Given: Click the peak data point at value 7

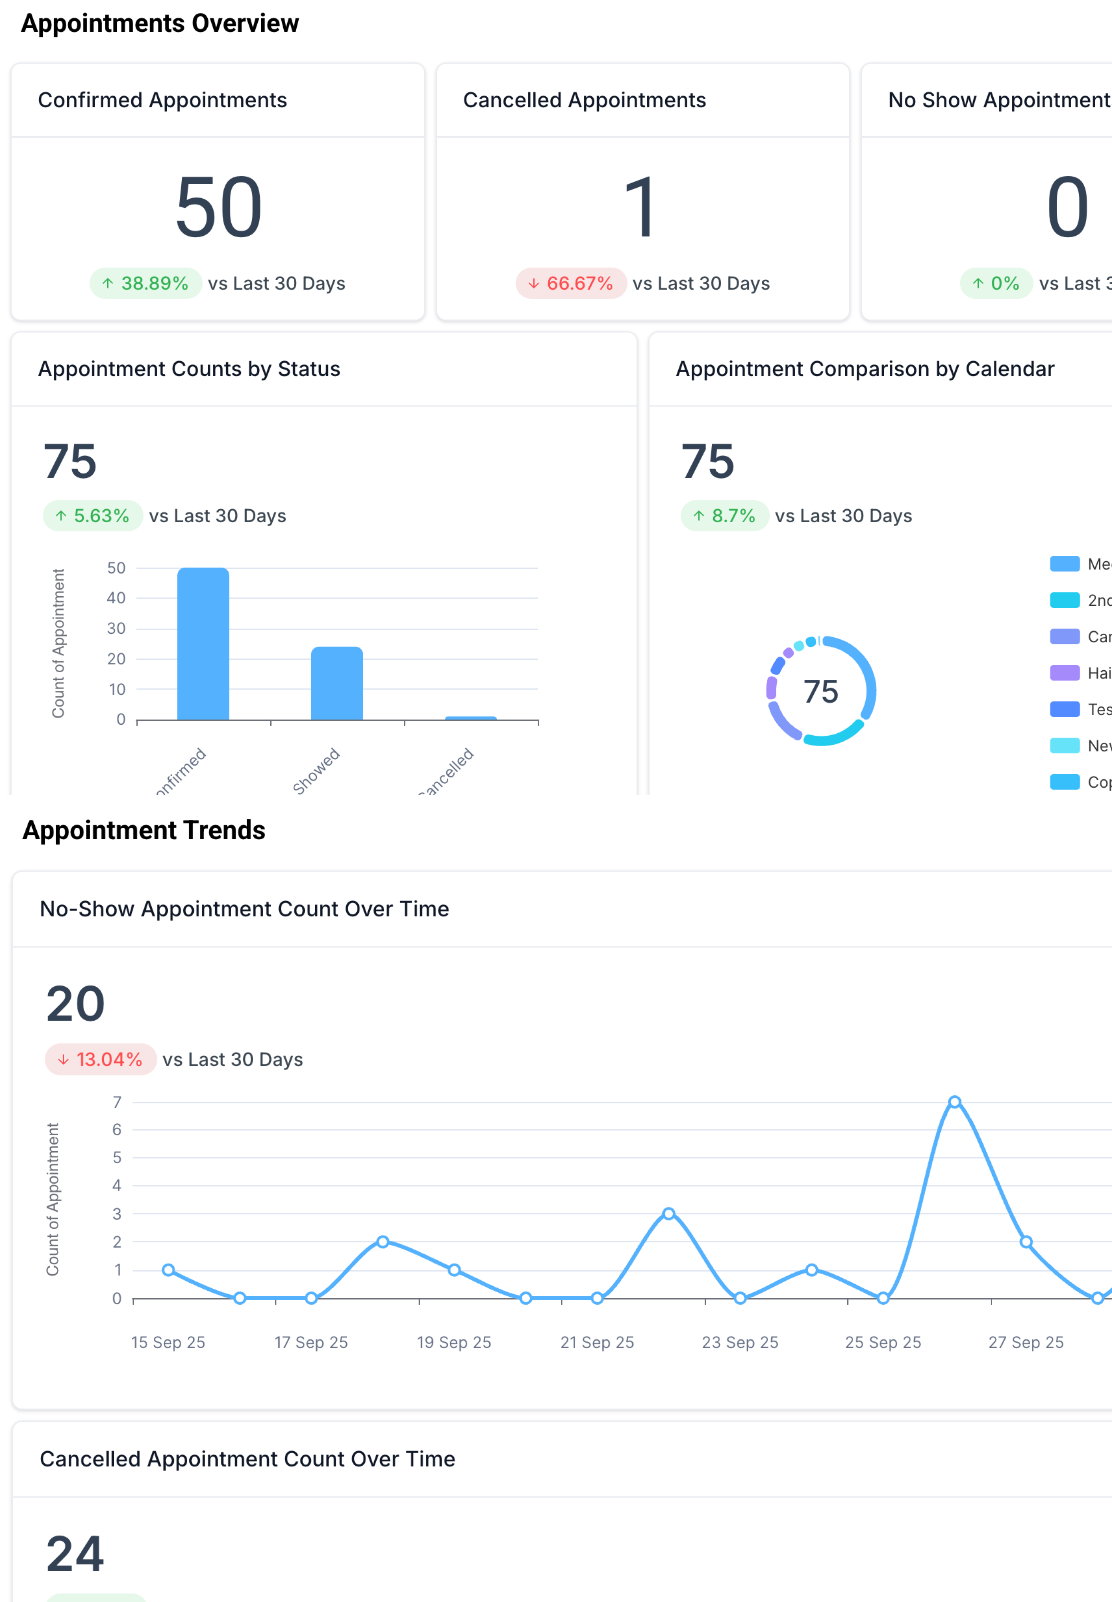Looking at the screenshot, I should (x=955, y=1102).
